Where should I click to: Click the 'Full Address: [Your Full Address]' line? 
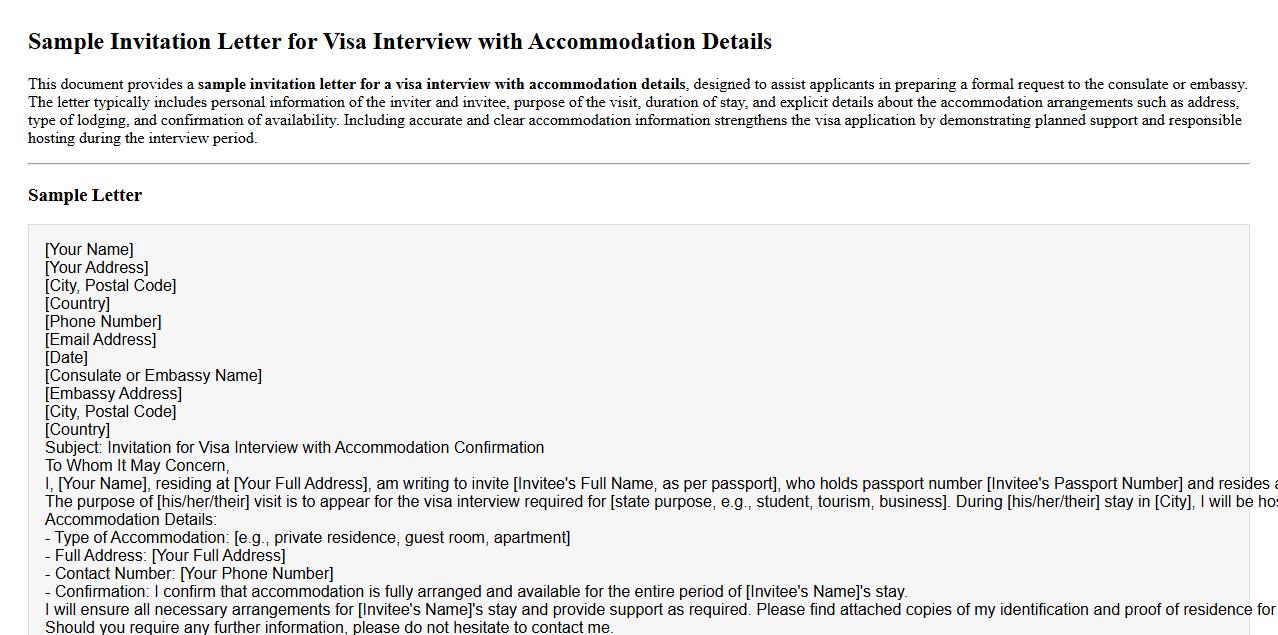click(165, 556)
